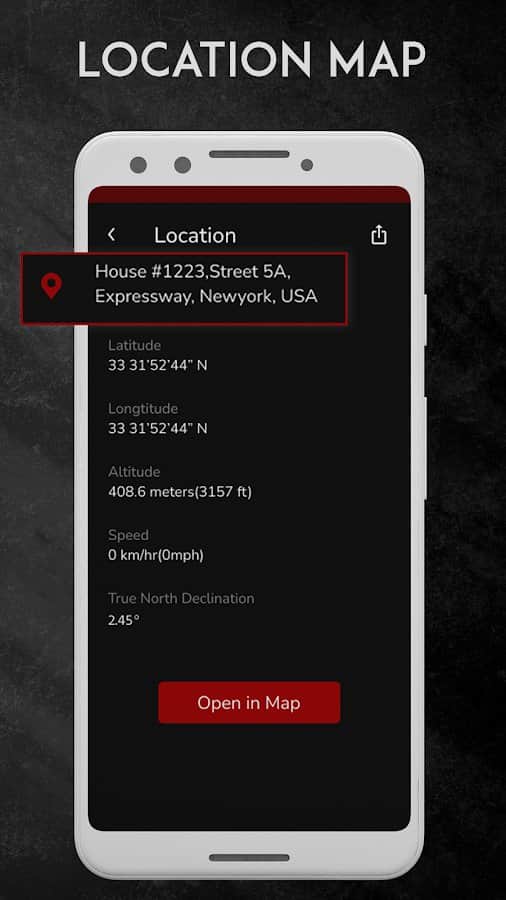Viewport: 506px width, 900px height.
Task: Tap the Latitude label
Action: [134, 346]
